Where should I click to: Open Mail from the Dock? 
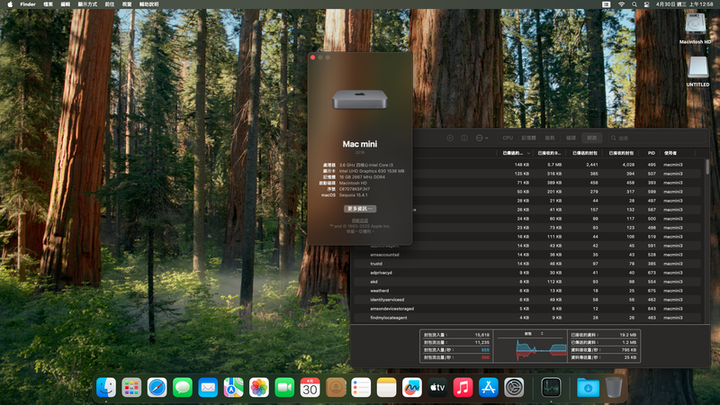(208, 388)
